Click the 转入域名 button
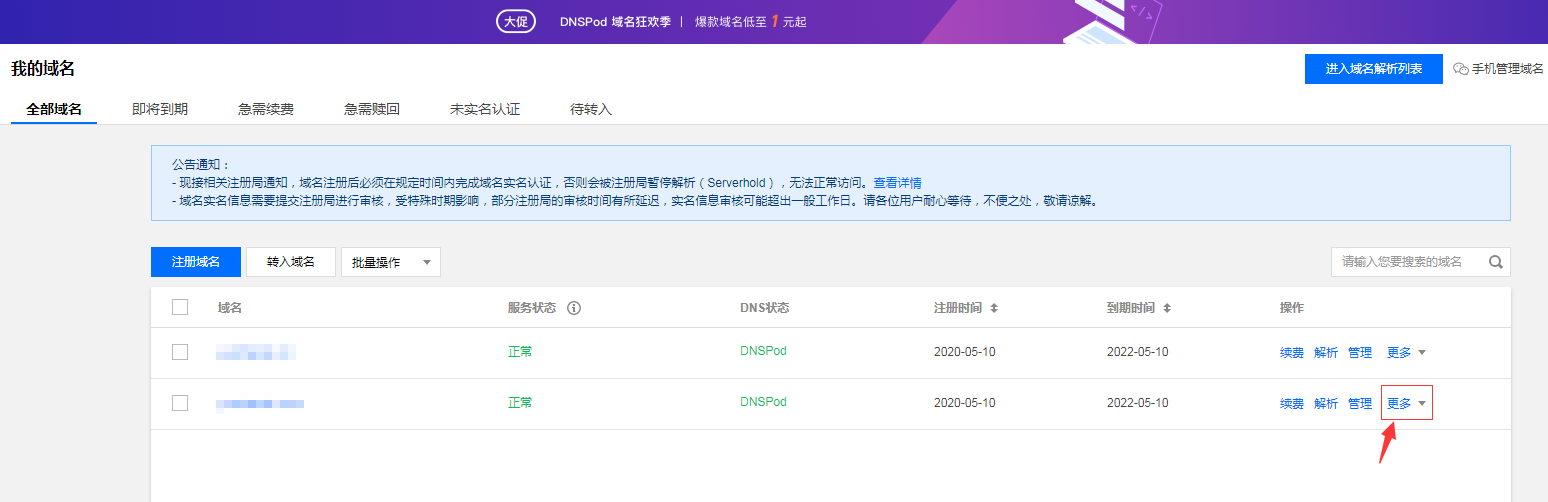The width and height of the screenshot is (1548, 502). 291,262
